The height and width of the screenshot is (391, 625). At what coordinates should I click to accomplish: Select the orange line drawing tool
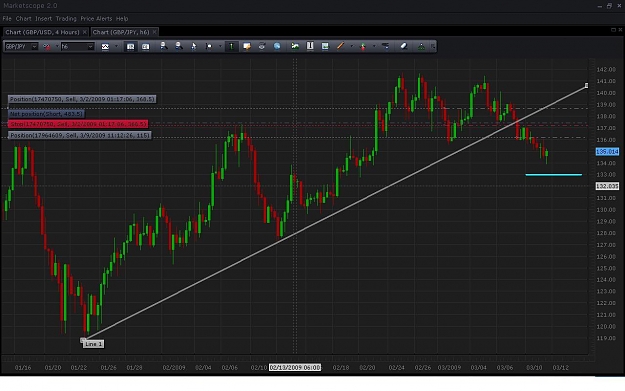coord(340,46)
